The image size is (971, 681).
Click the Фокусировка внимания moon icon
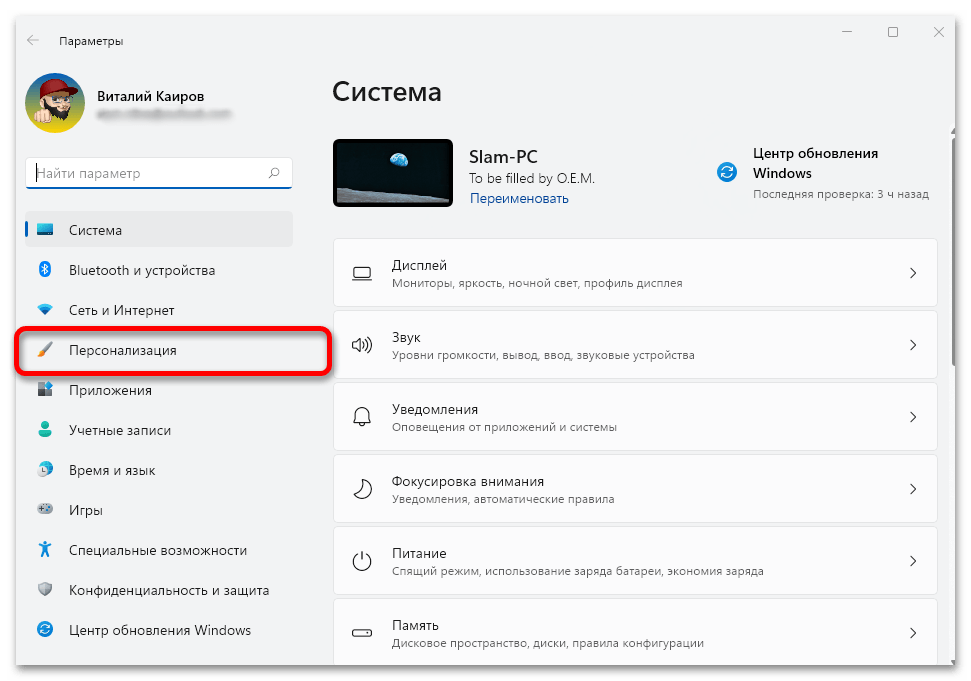(x=362, y=488)
